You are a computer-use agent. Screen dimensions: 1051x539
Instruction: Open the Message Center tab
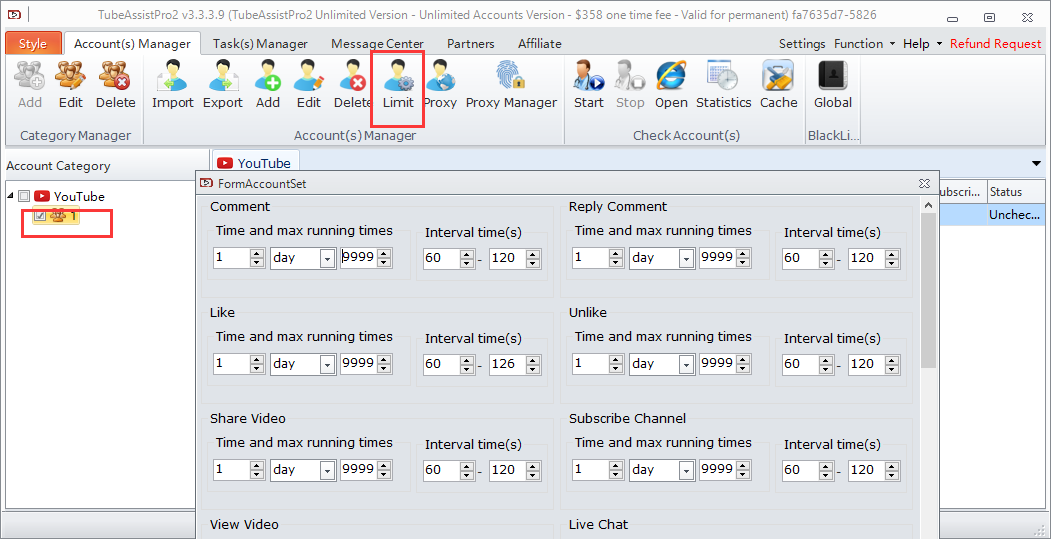379,44
